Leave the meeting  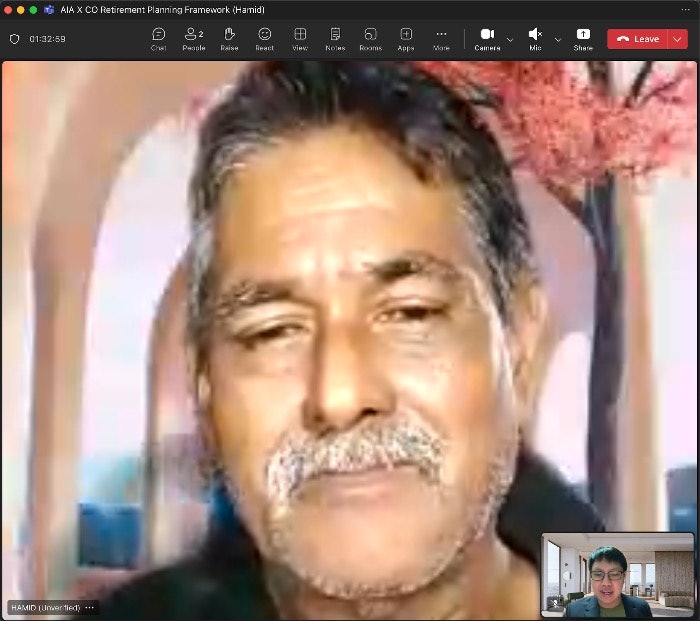coord(637,39)
